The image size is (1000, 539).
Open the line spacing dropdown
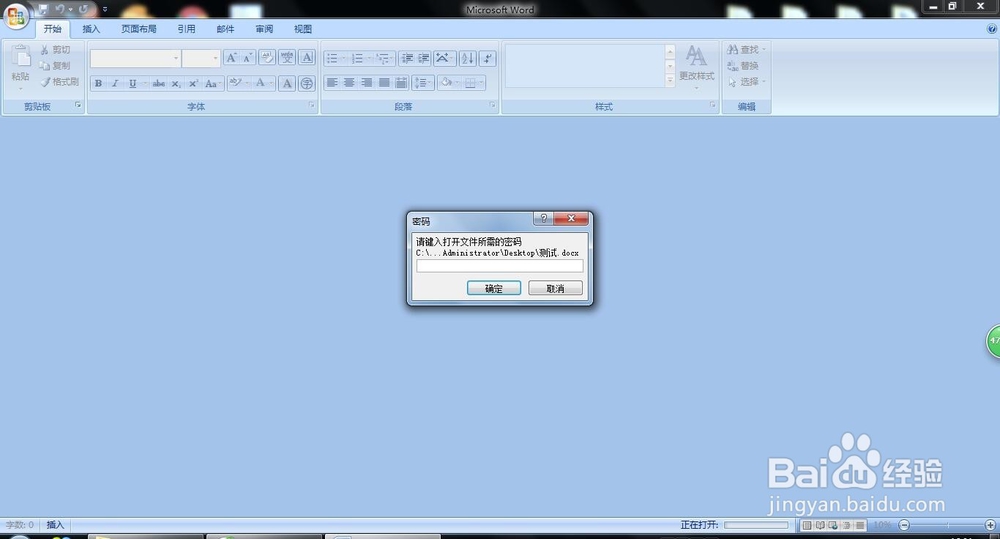pyautogui.click(x=423, y=83)
